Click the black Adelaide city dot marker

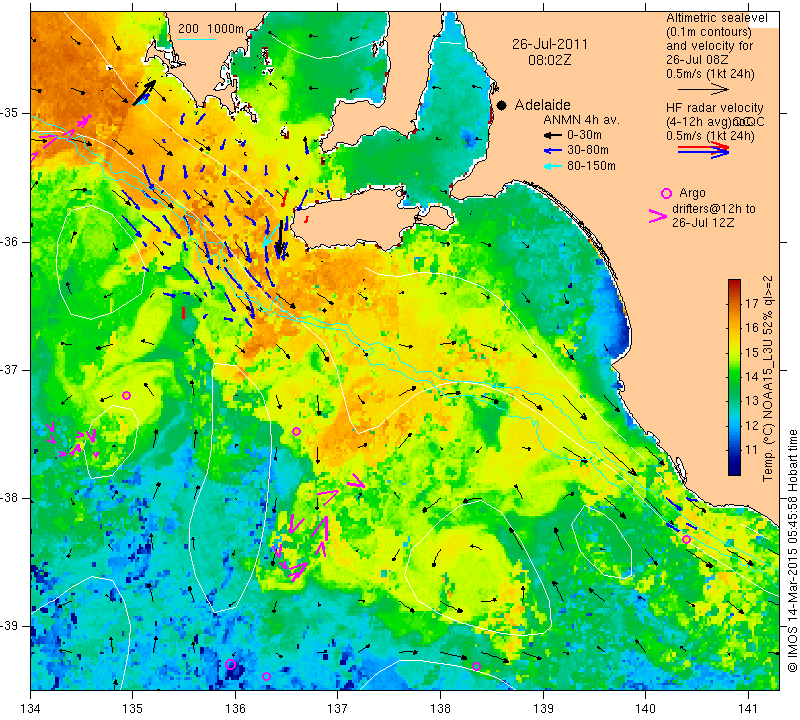(502, 105)
